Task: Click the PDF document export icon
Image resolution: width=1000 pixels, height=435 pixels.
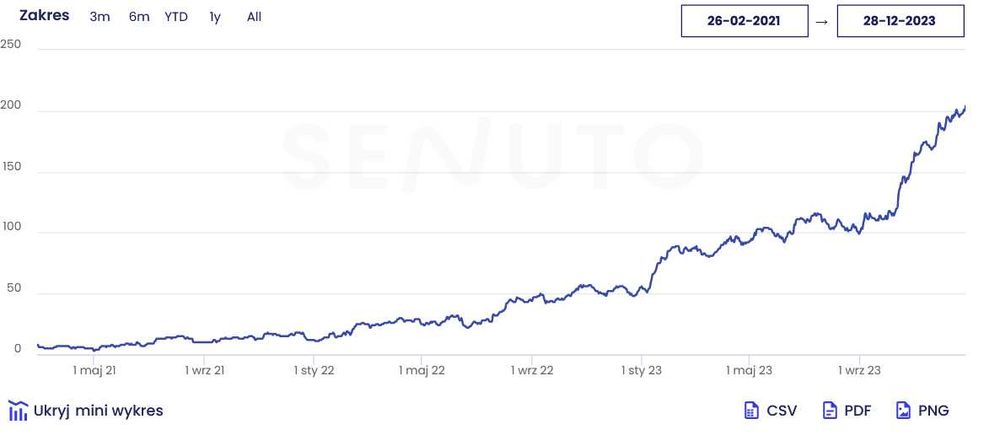Action: pyautogui.click(x=829, y=410)
